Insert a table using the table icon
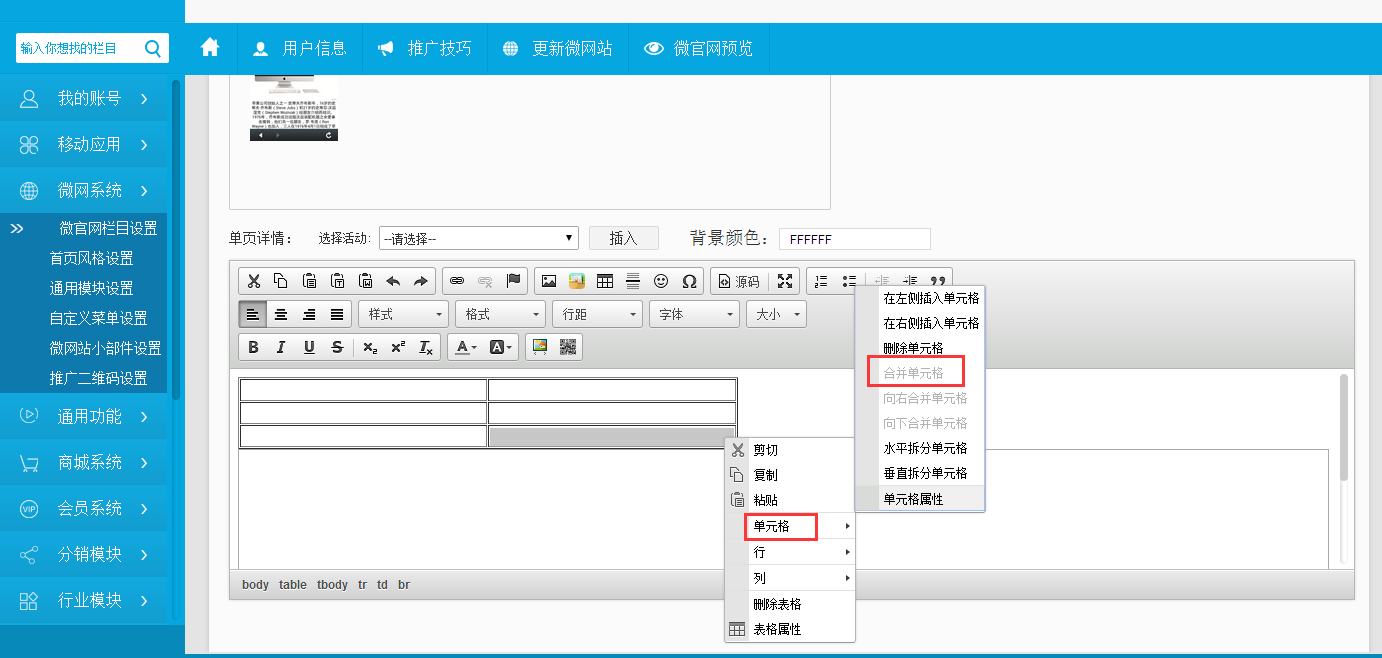Screen dimensions: 1382x658 [605, 282]
